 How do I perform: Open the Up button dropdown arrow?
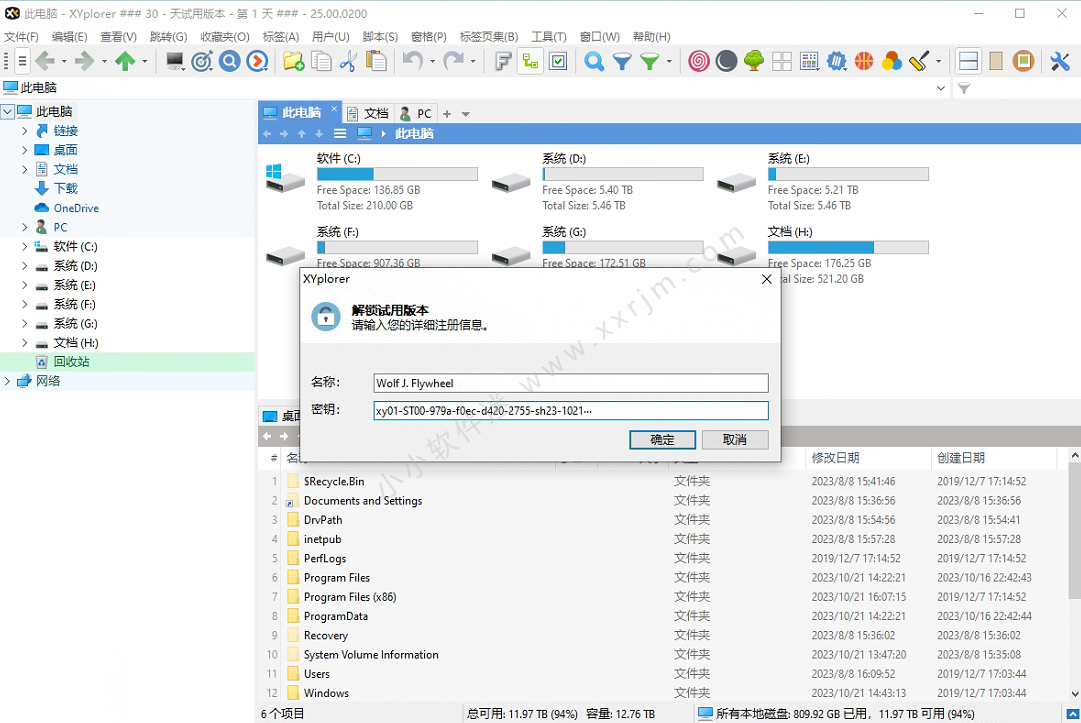pos(145,61)
